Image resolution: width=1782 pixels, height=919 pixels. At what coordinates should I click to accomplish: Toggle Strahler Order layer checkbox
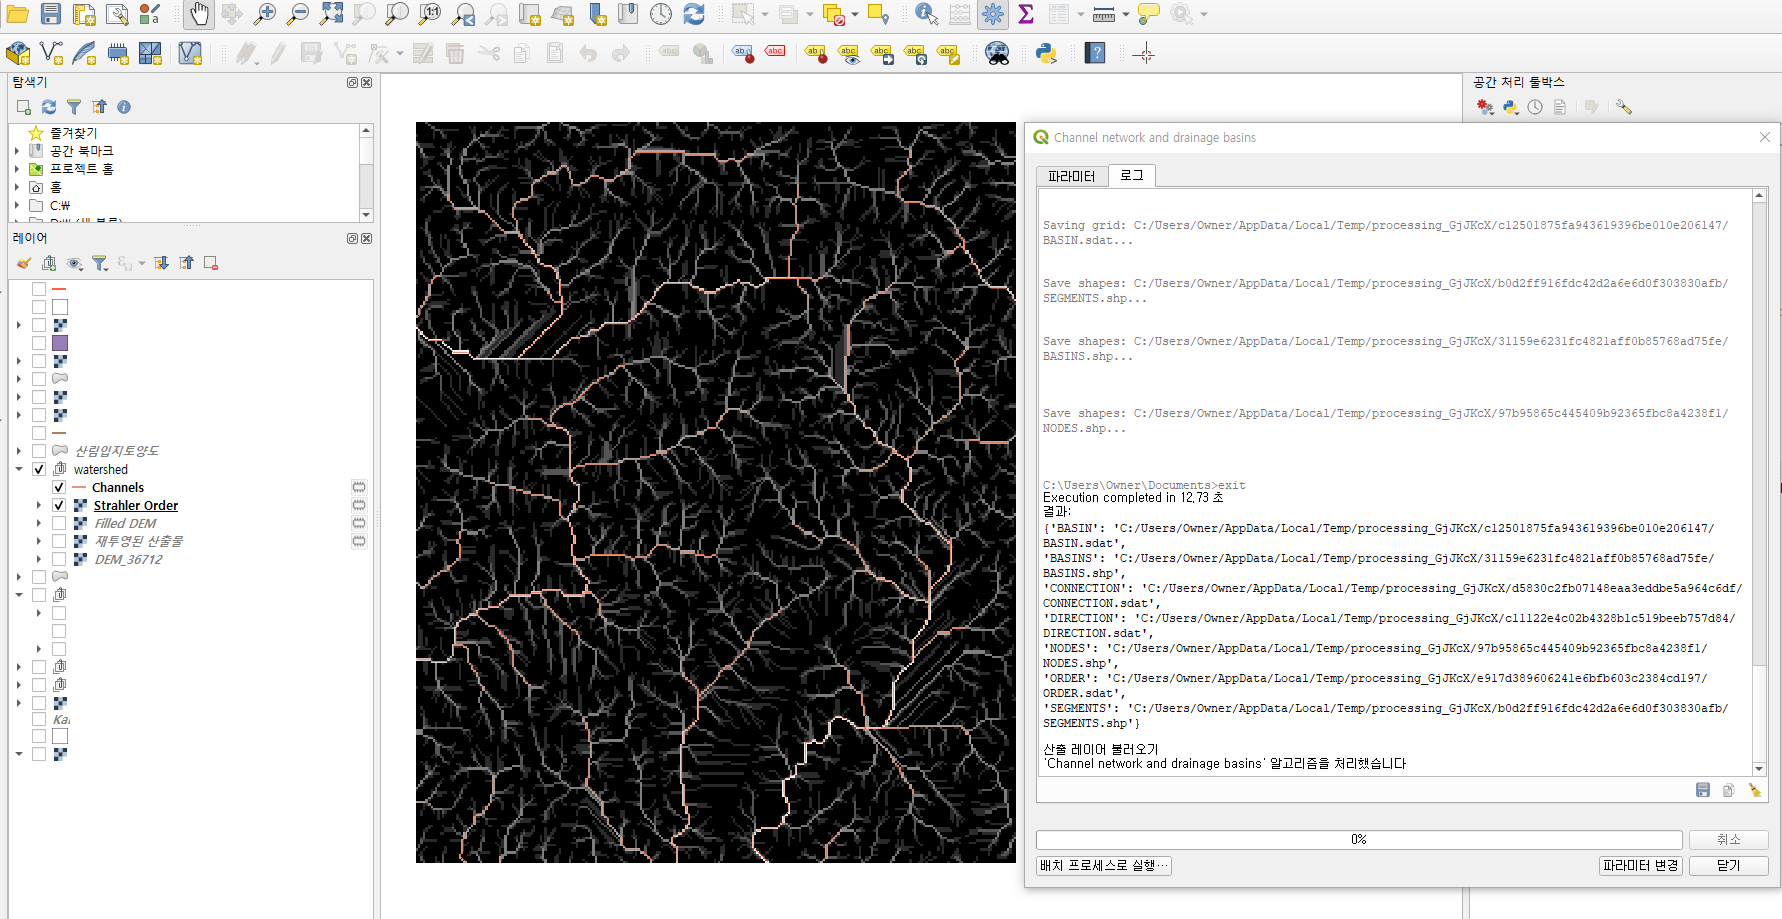(59, 505)
